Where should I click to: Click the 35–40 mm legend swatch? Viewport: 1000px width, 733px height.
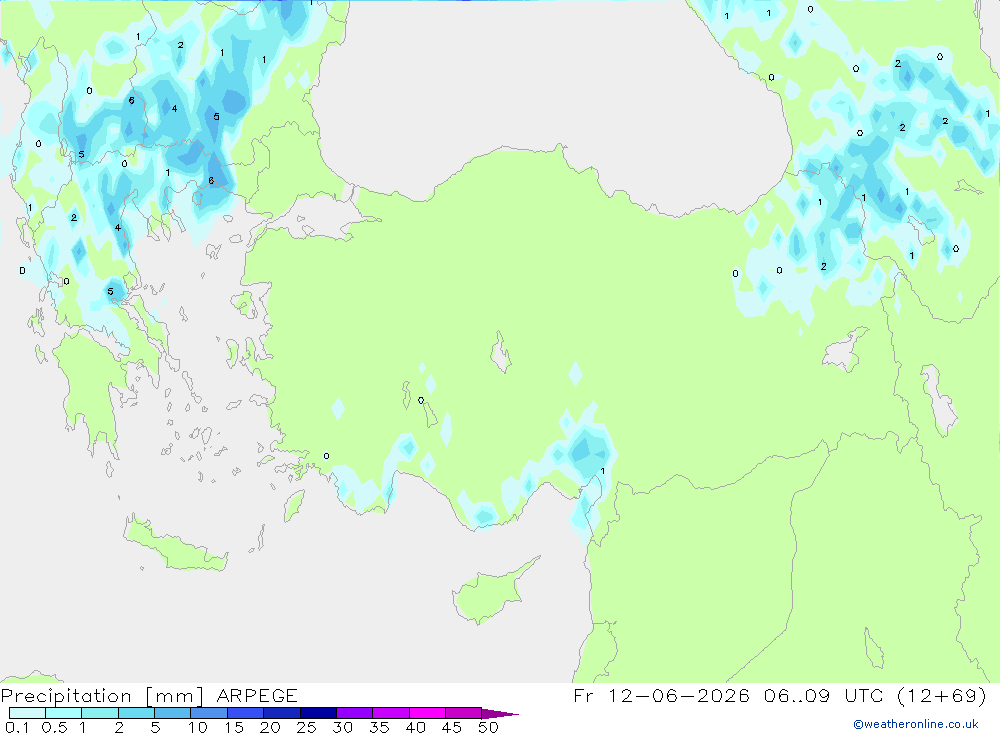tap(391, 713)
